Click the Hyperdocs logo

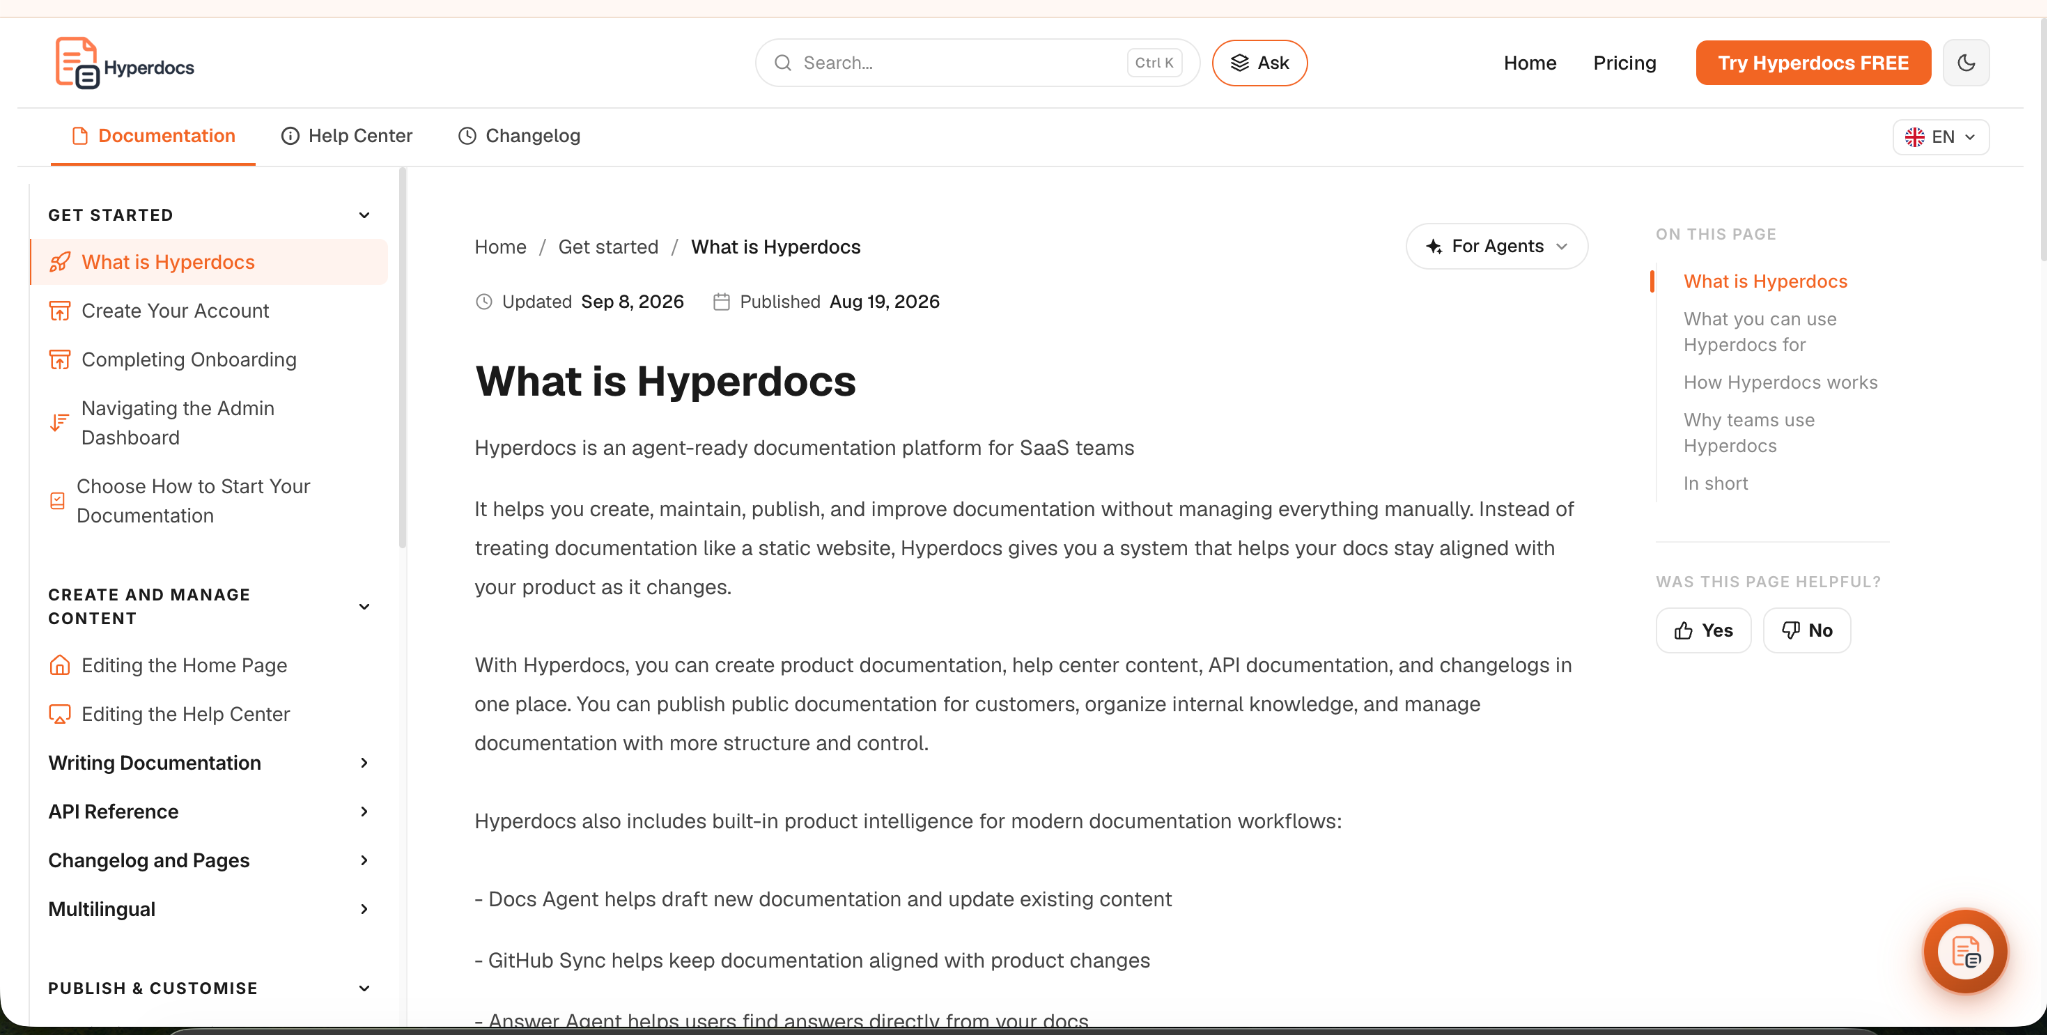[x=125, y=63]
